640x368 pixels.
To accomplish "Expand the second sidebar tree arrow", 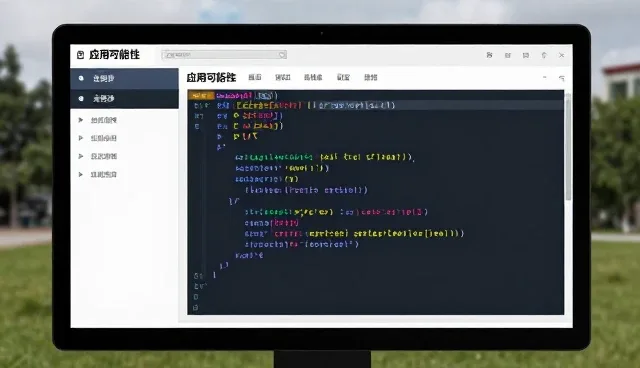I will pos(81,138).
